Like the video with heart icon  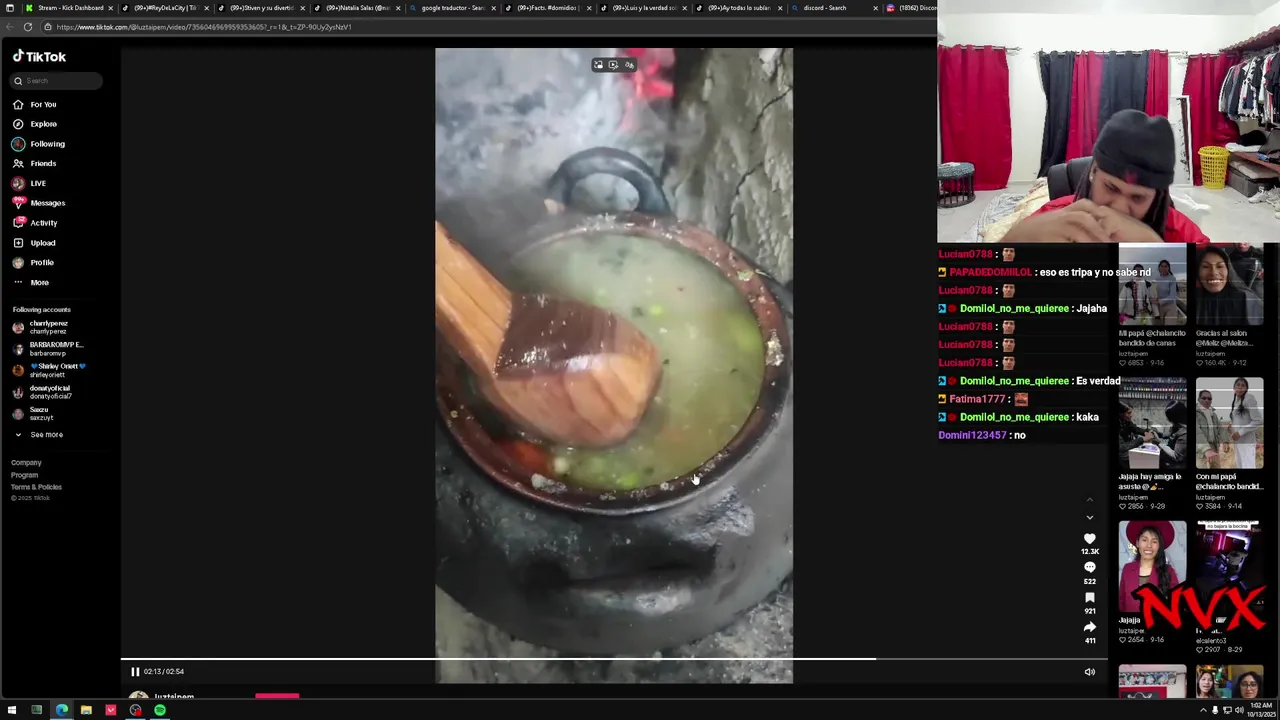click(x=1090, y=539)
